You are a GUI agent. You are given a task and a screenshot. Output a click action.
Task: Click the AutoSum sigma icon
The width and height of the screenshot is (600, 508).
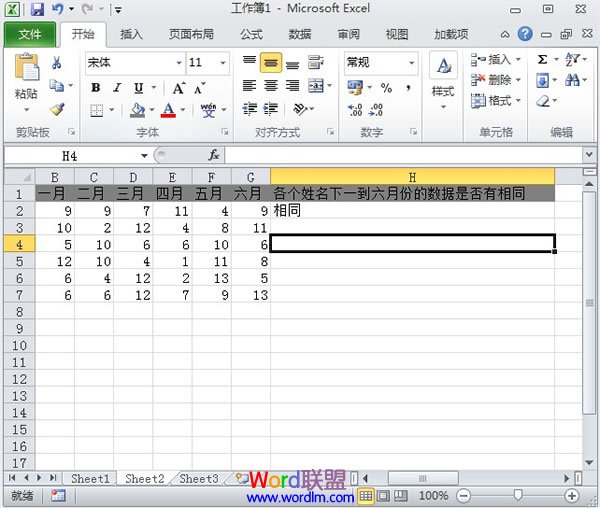[x=543, y=60]
